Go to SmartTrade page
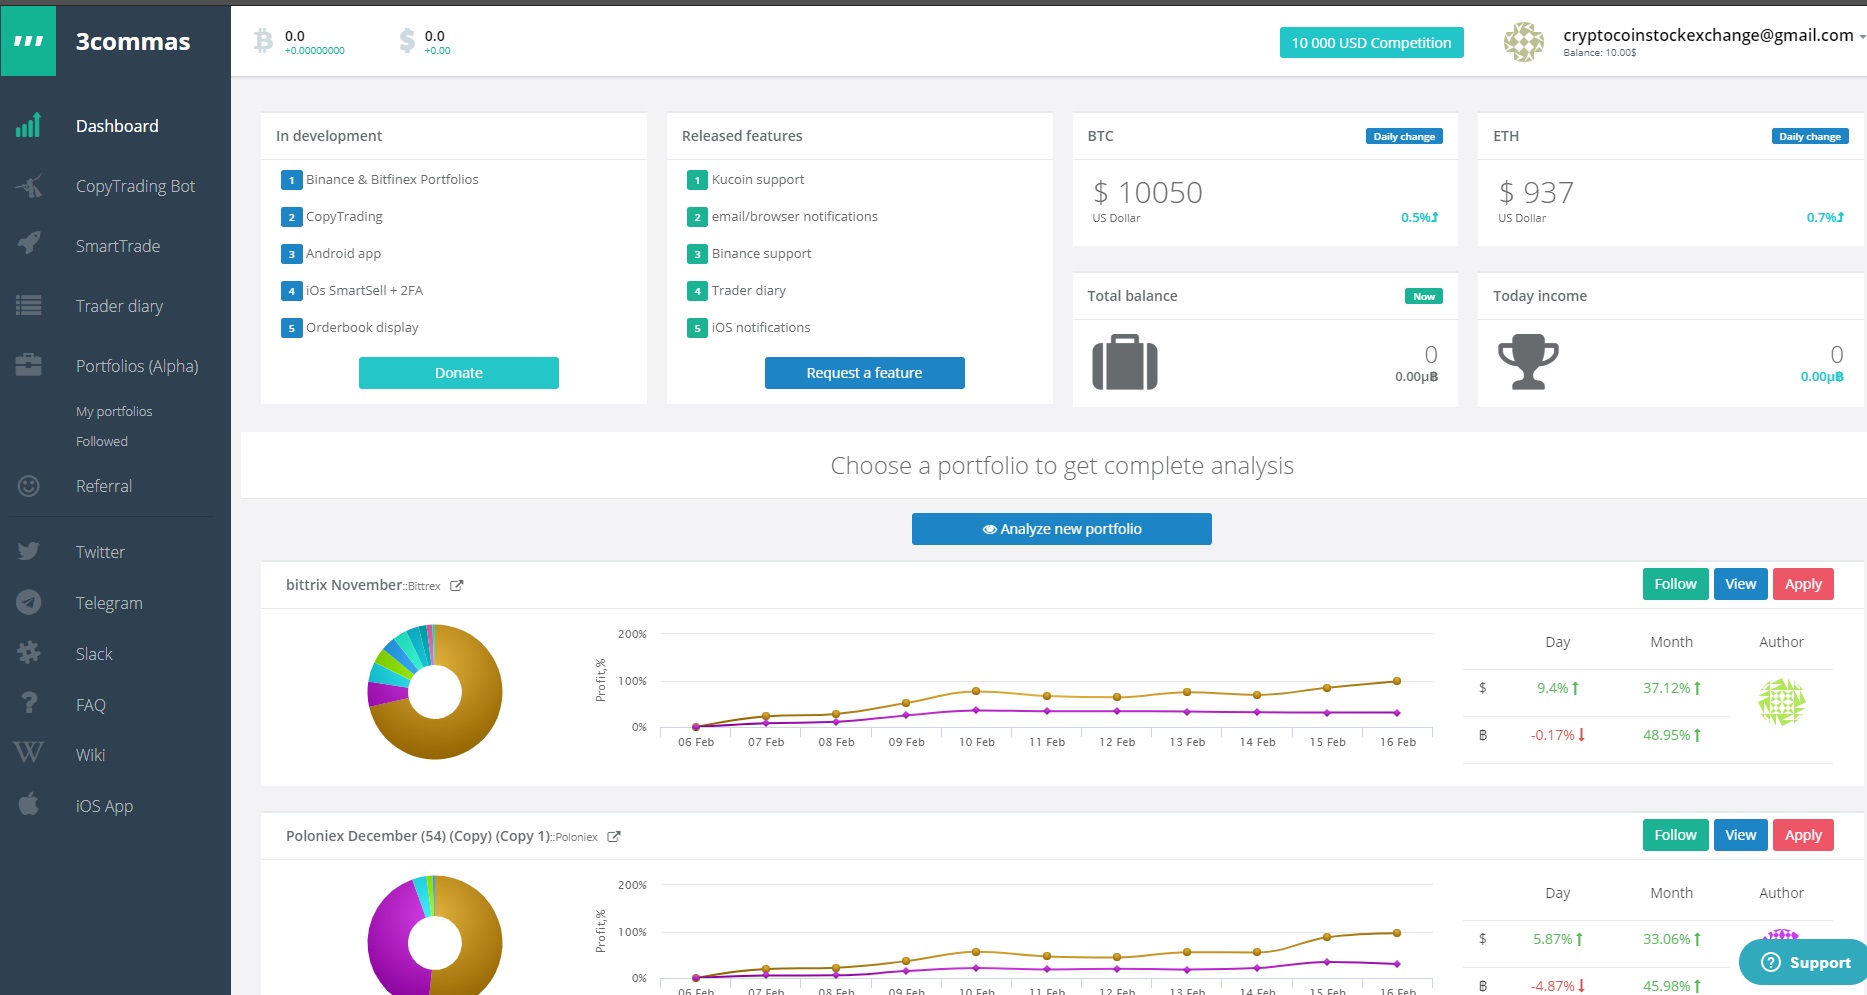The width and height of the screenshot is (1867, 995). click(118, 246)
